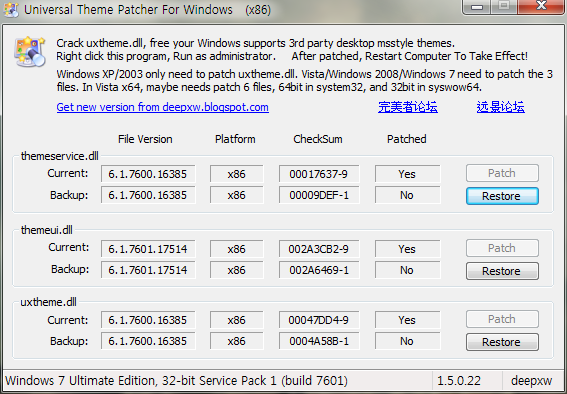This screenshot has height=394, width=567.
Task: Select themeui.dll current version 6.1.7601.17514
Action: pos(148,249)
